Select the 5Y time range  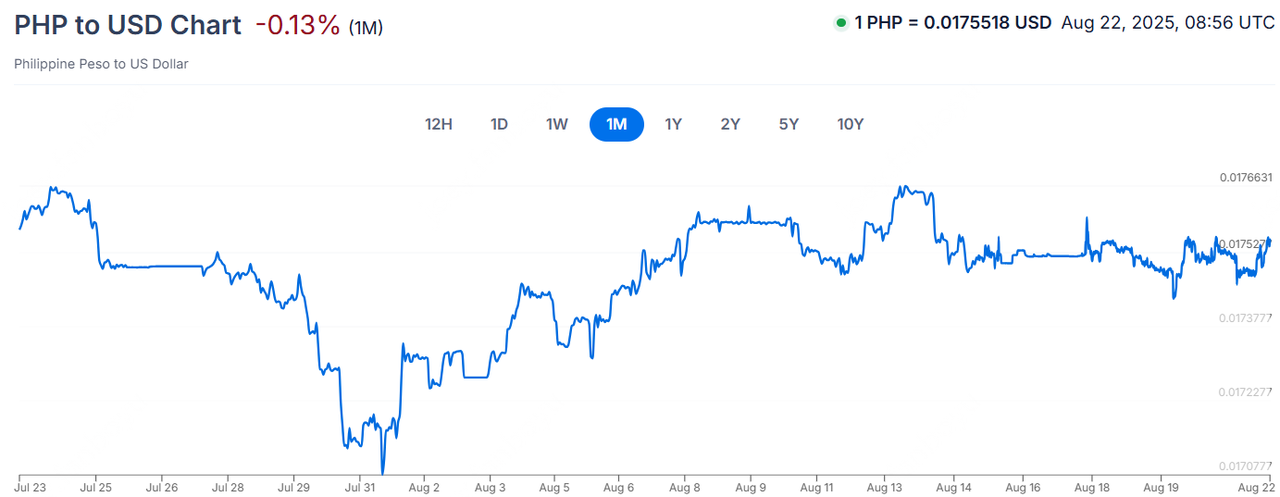point(789,124)
